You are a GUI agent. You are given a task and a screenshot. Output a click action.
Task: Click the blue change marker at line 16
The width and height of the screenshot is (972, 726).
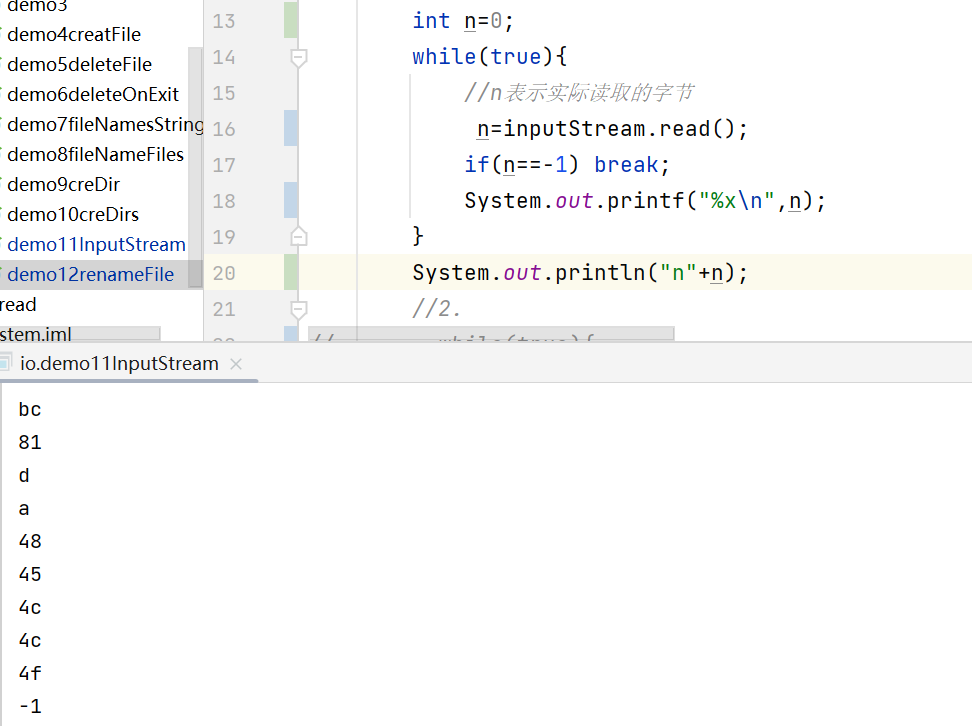pos(291,128)
